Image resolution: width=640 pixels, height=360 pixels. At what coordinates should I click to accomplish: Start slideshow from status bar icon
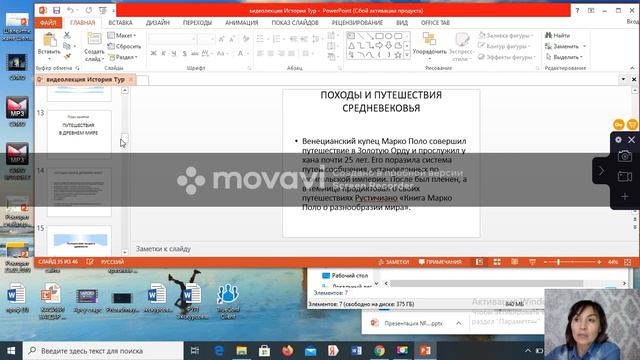[x=532, y=262]
